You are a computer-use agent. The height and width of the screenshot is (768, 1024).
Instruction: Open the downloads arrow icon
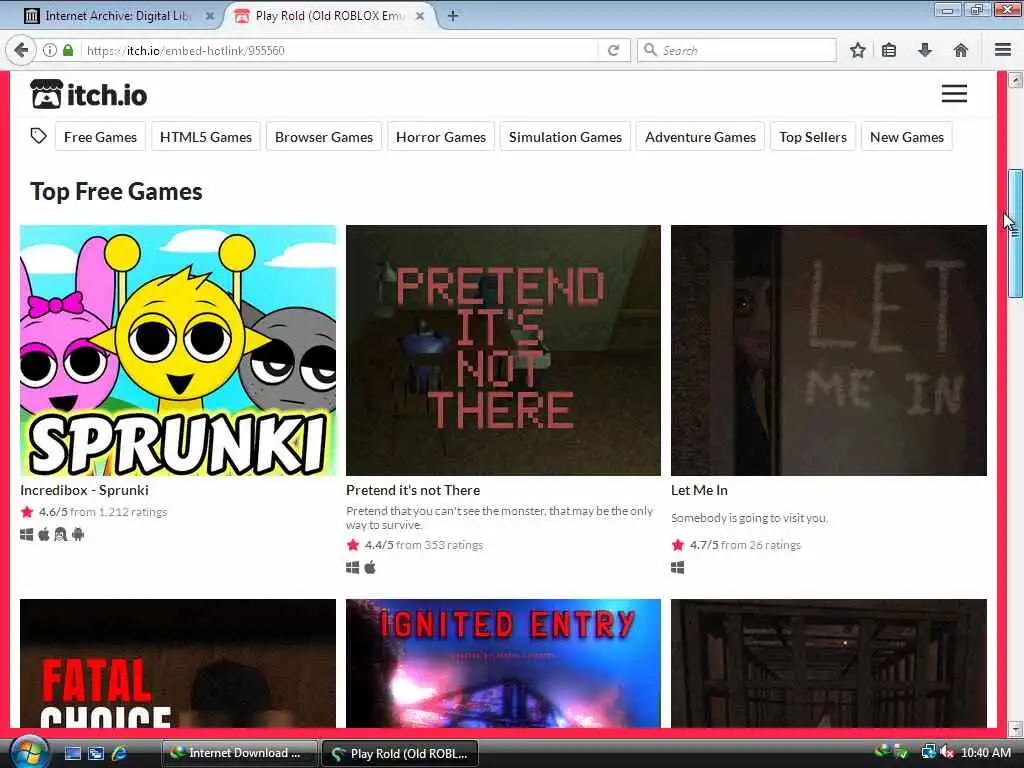coord(925,50)
